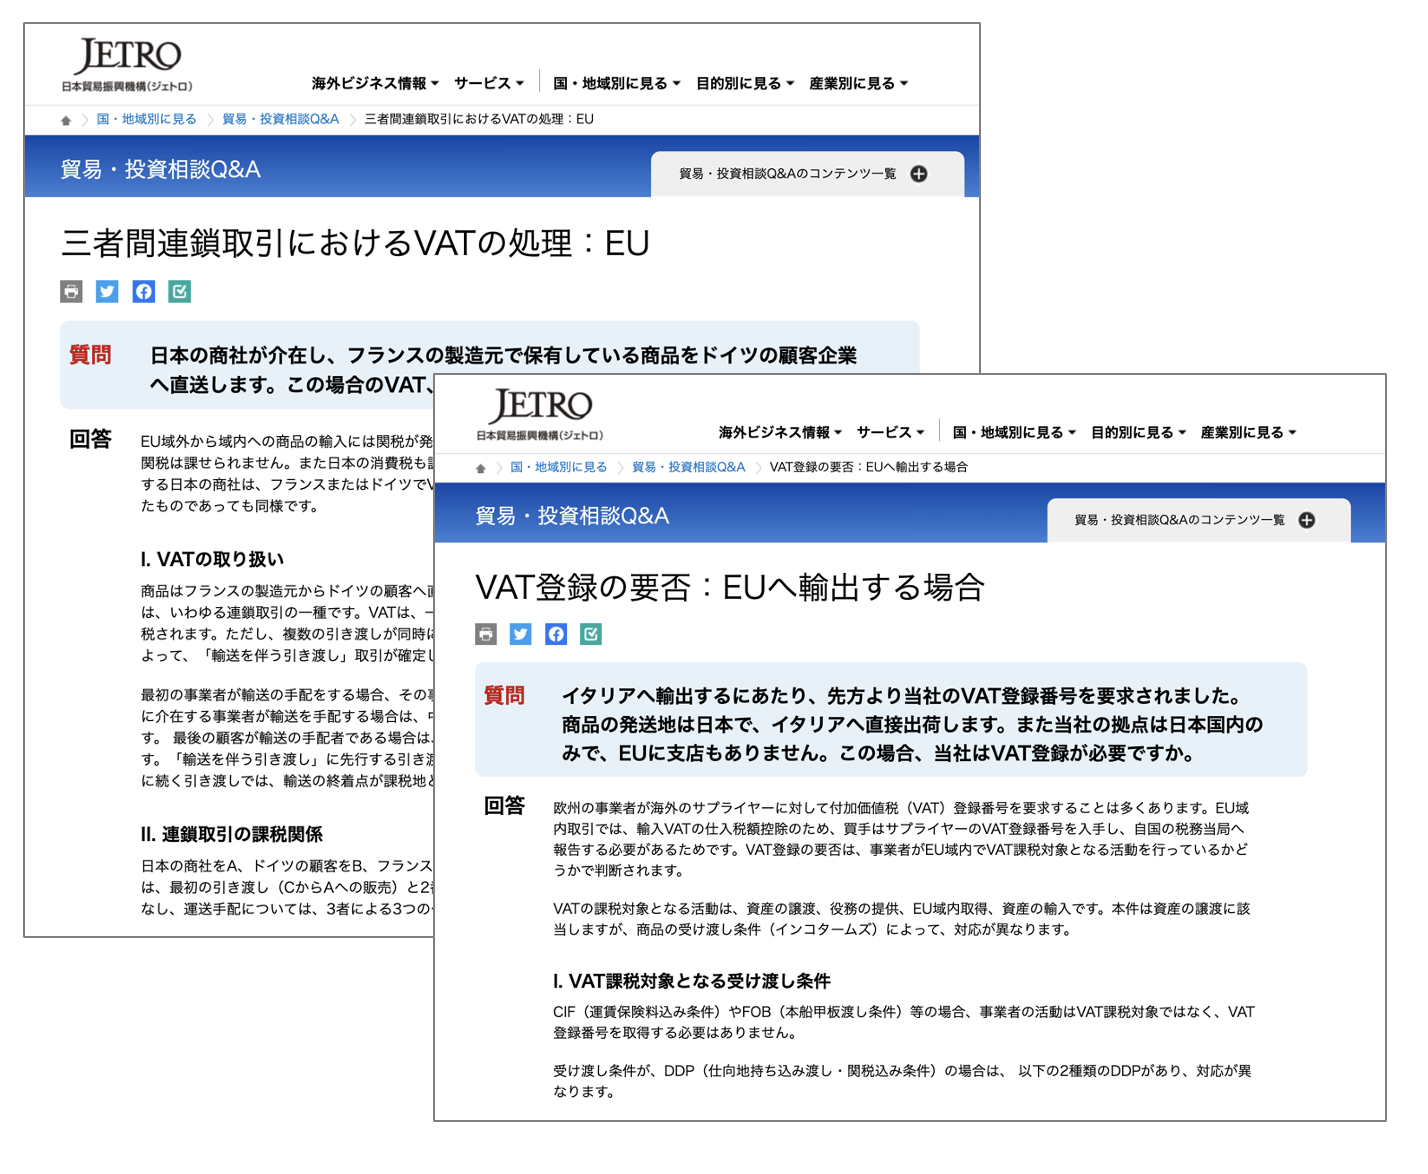1428x1174 pixels.
Task: Open 国・地域別に見る menu in the front window
Action: point(1014,433)
